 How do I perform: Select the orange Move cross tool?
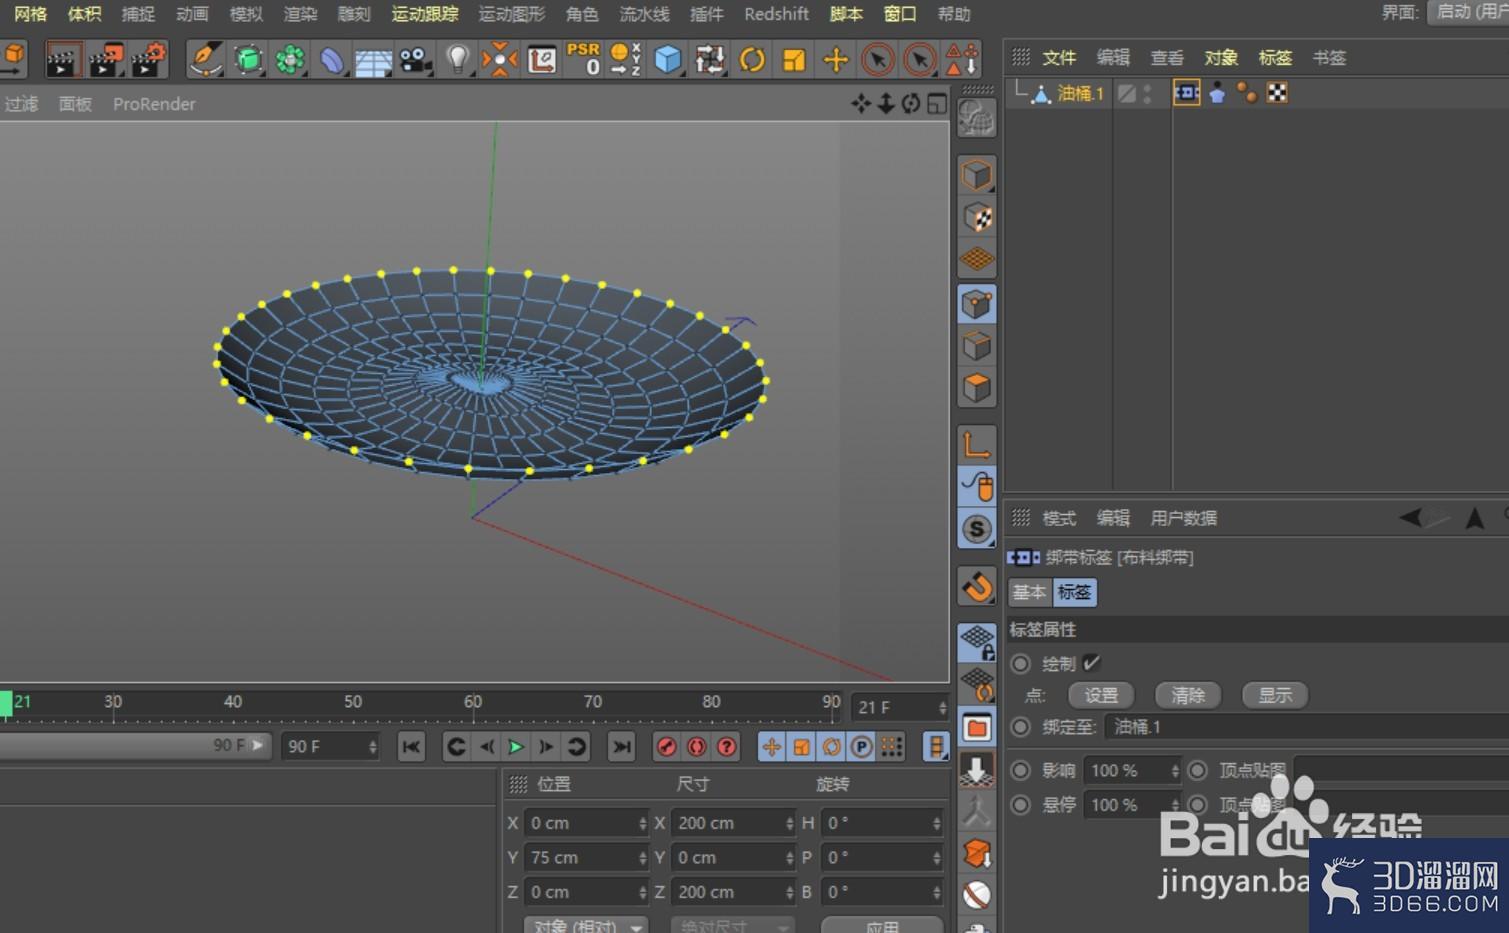click(836, 60)
